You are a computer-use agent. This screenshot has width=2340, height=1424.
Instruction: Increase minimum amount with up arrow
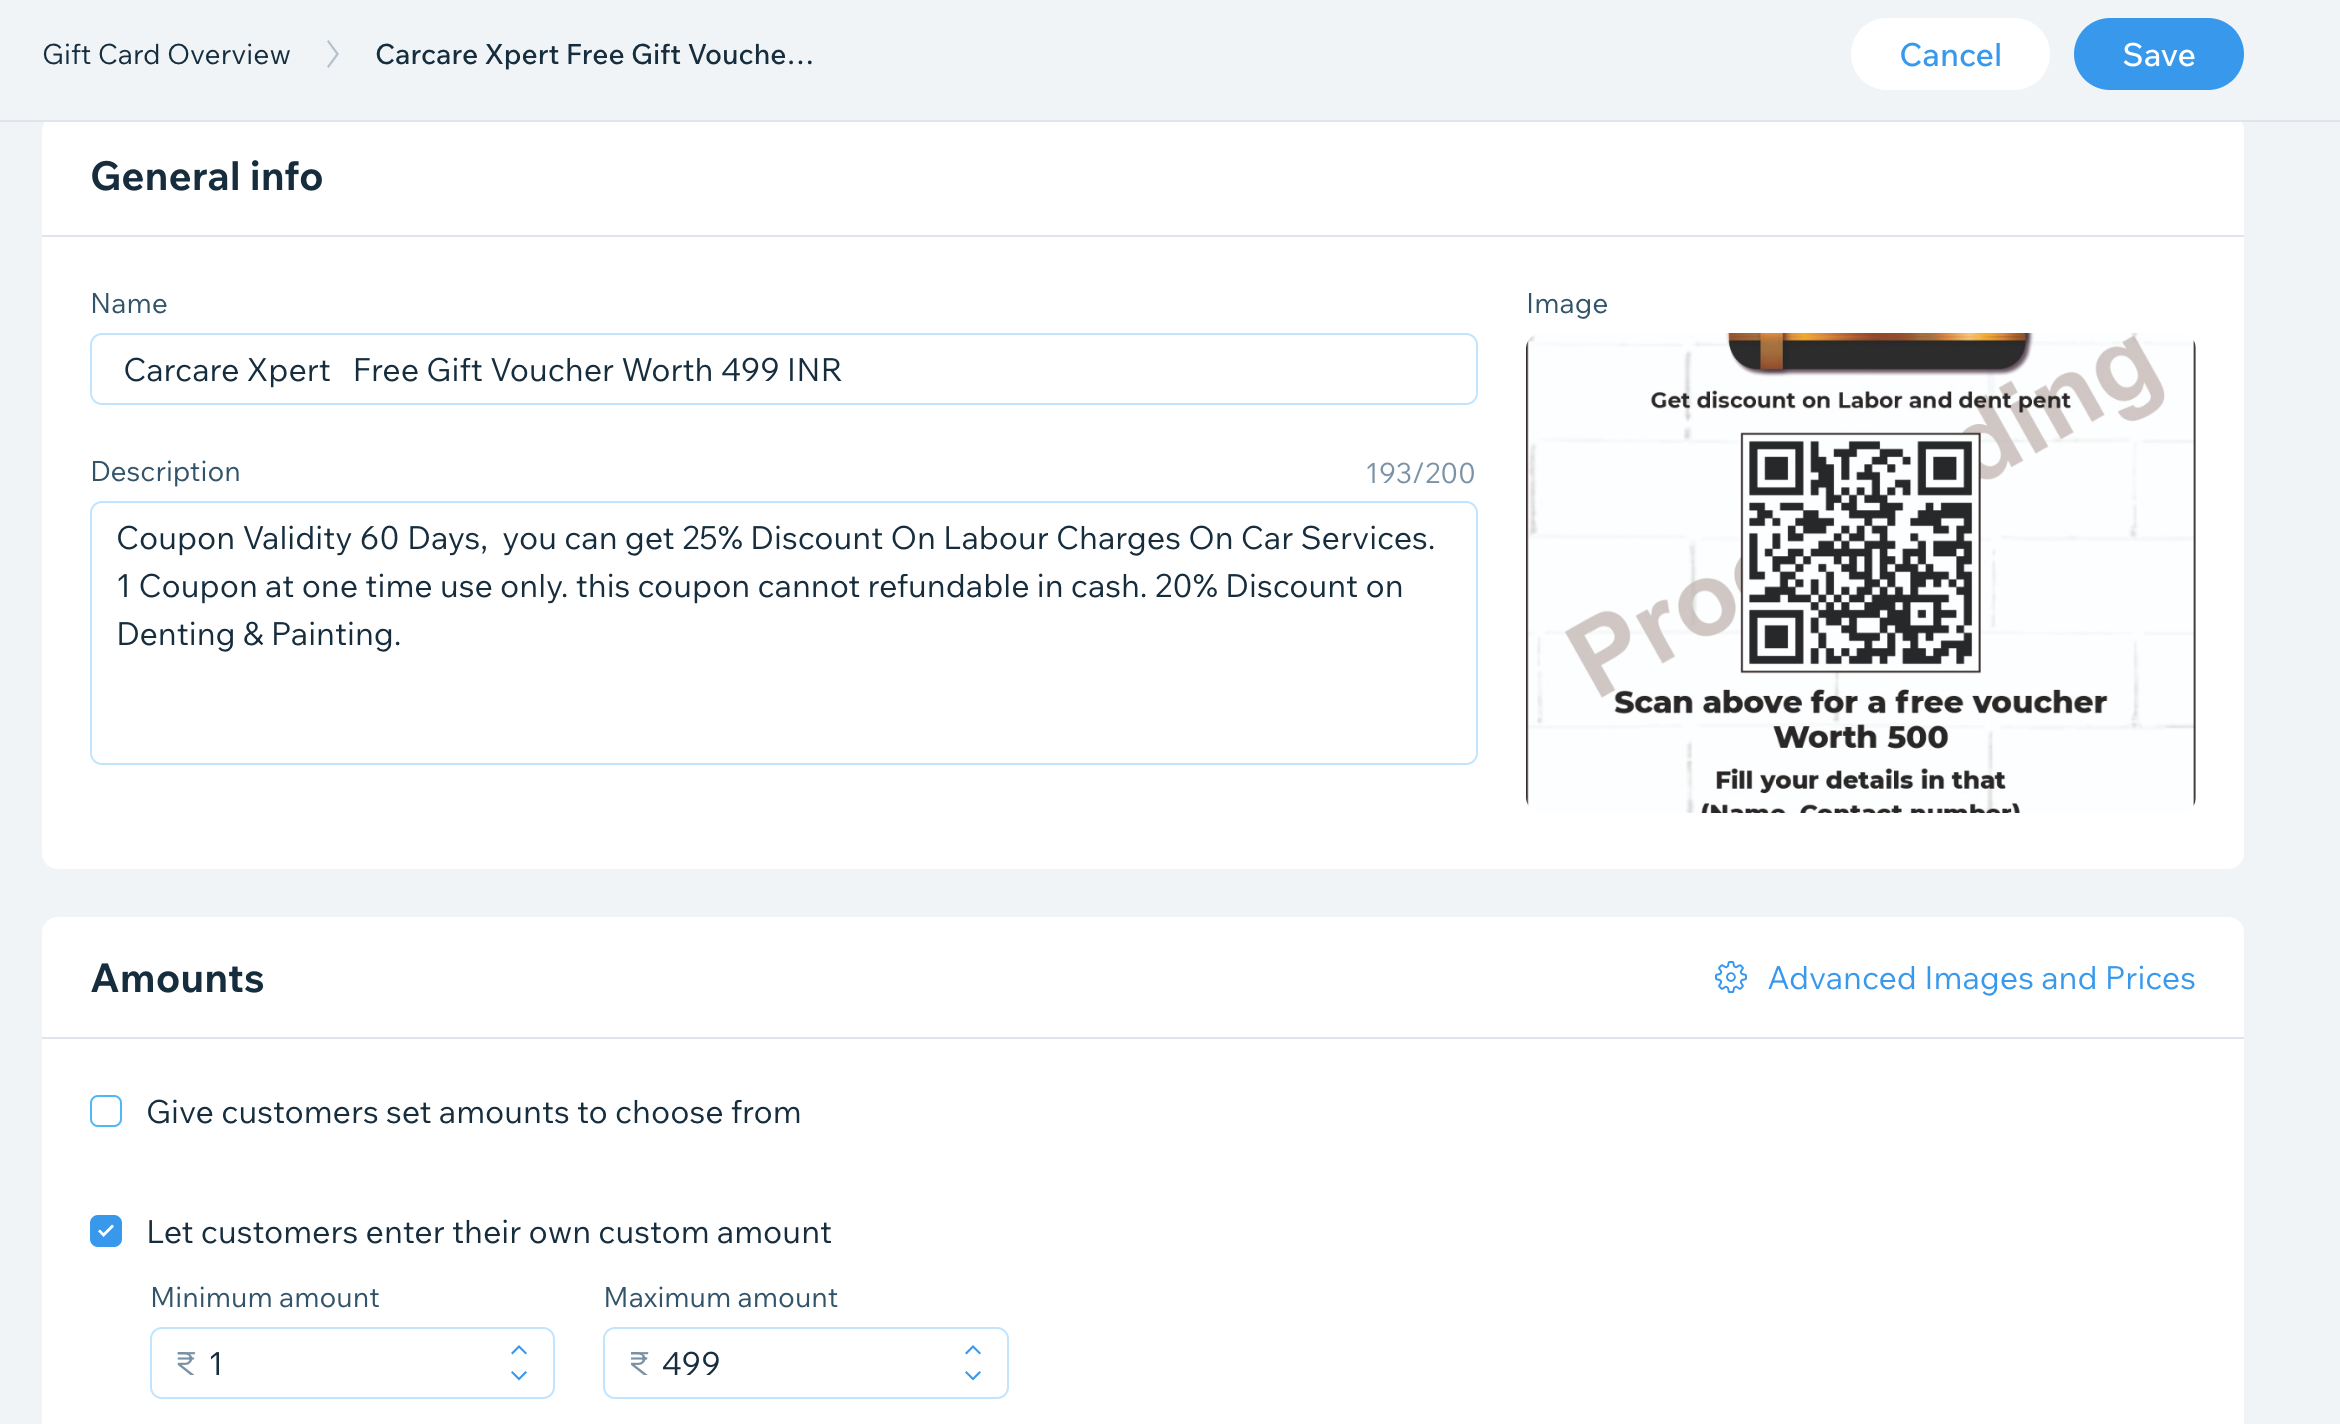[x=518, y=1350]
